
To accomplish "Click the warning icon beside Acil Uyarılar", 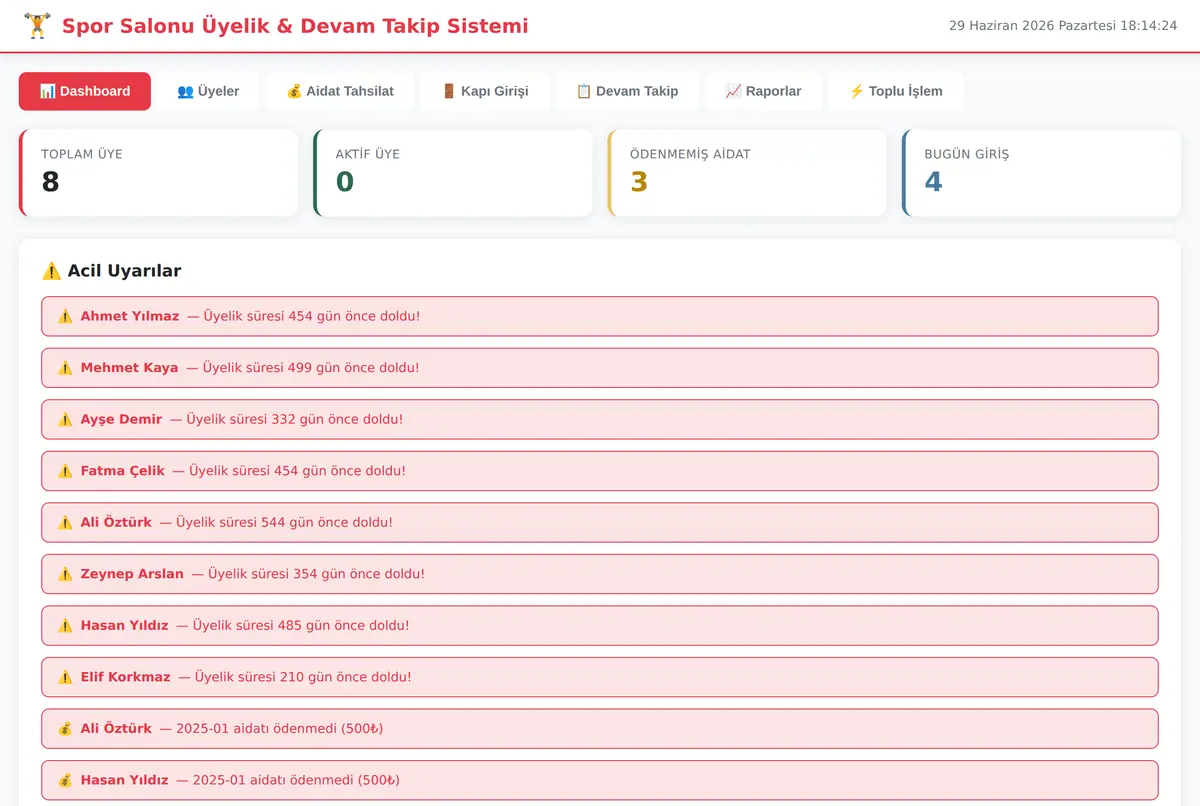I will (51, 271).
